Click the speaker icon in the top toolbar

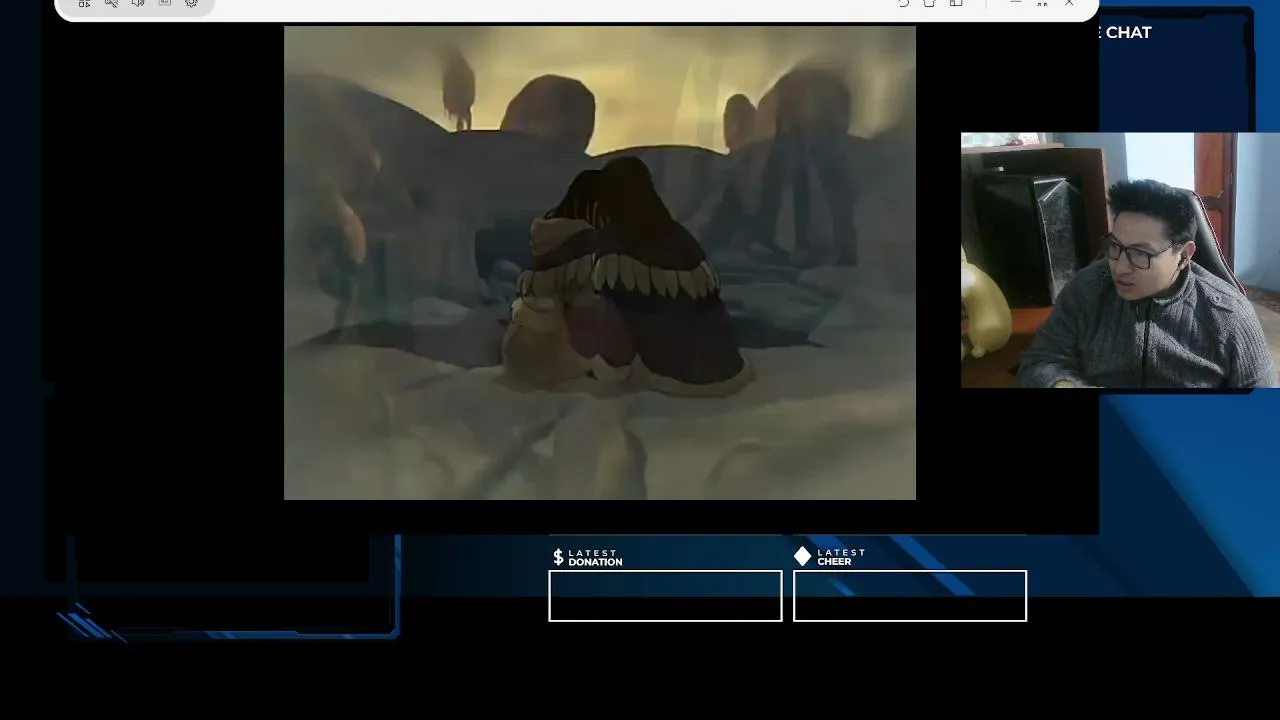pyautogui.click(x=138, y=3)
